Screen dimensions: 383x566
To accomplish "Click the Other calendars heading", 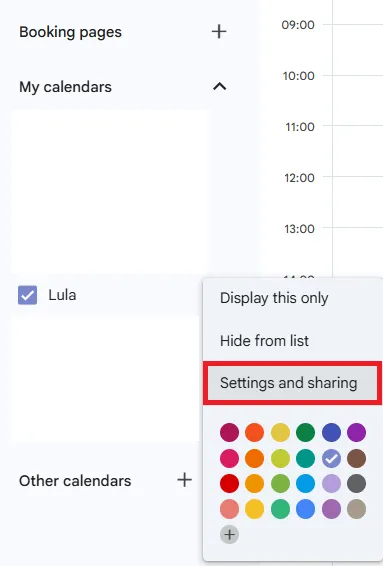I will 75,481.
